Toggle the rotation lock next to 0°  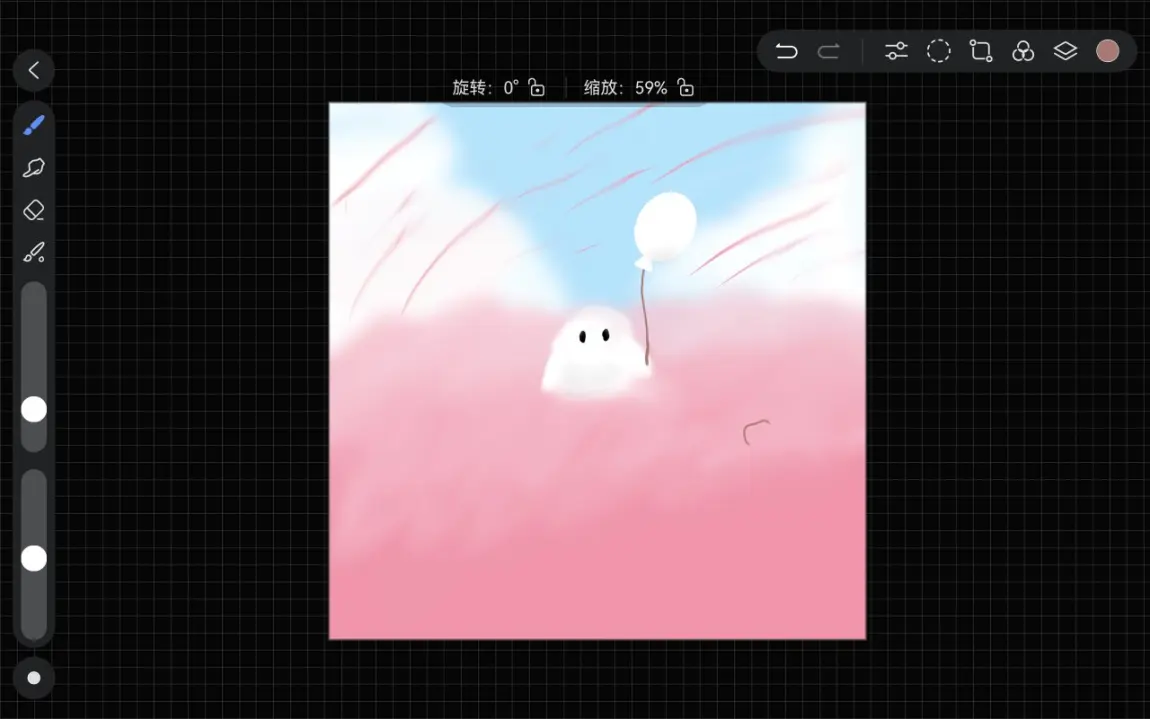(537, 88)
